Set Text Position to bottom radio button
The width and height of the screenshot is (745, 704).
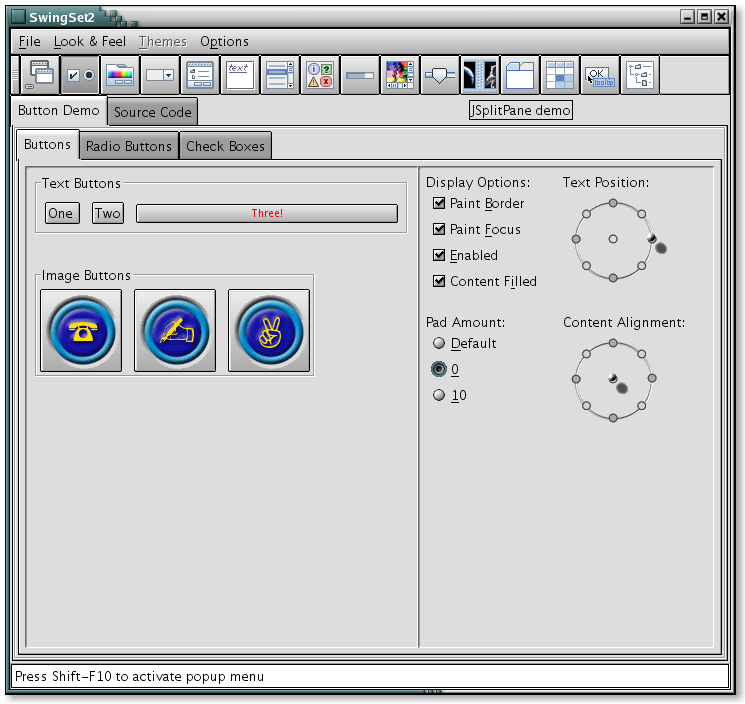pos(613,277)
